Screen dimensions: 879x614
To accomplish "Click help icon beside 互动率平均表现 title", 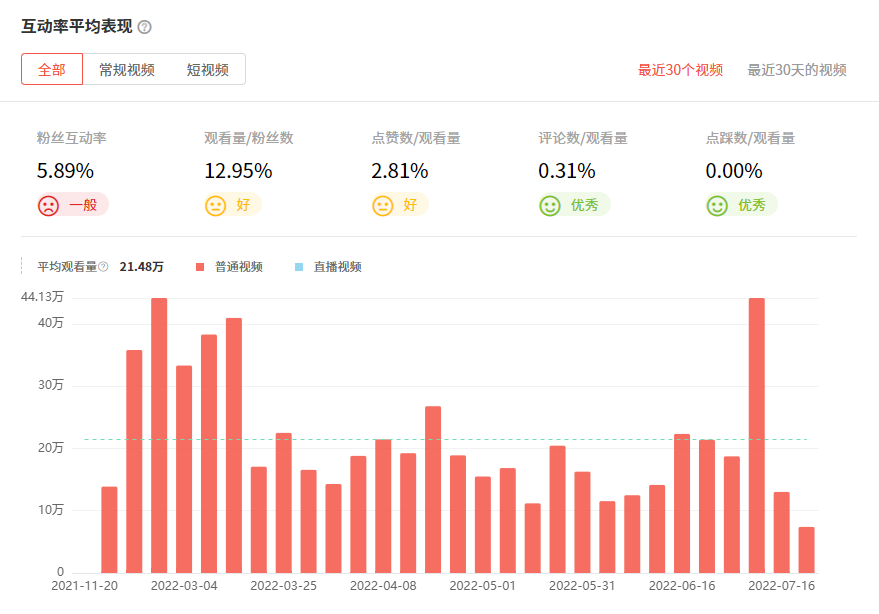I will point(145,27).
